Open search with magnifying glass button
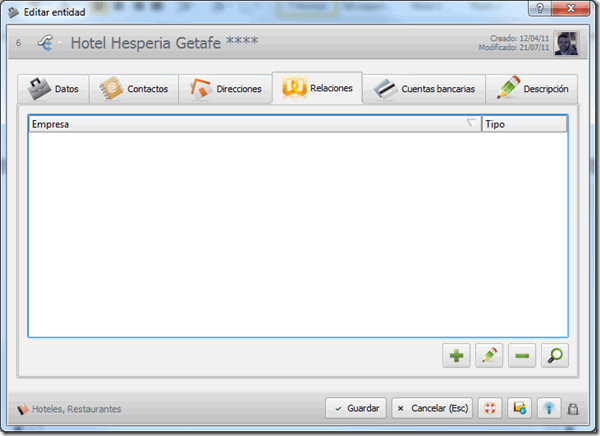The image size is (600, 436). 555,356
